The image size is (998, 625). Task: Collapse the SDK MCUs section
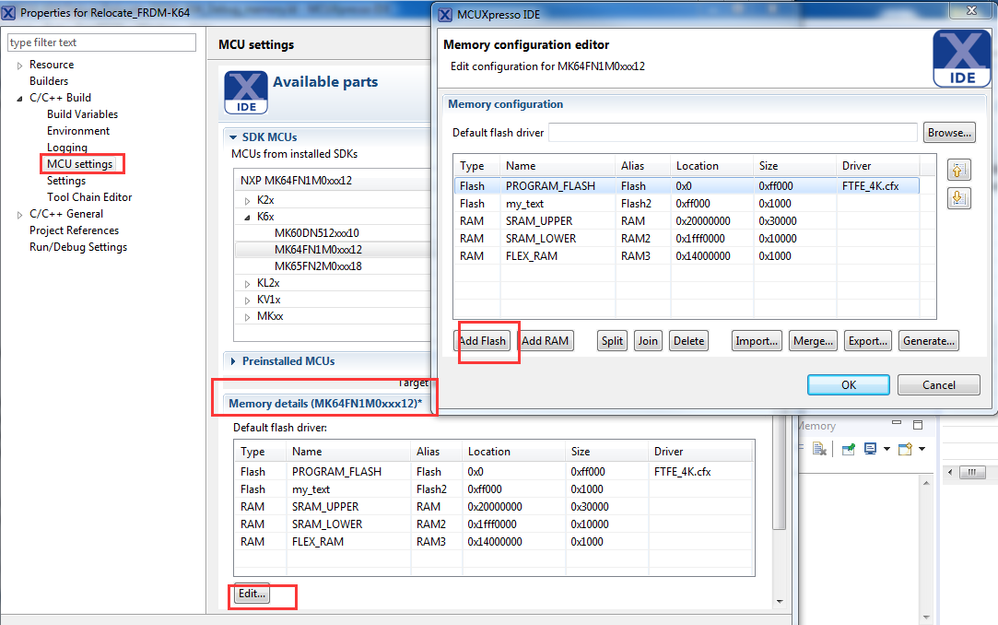pyautogui.click(x=234, y=137)
